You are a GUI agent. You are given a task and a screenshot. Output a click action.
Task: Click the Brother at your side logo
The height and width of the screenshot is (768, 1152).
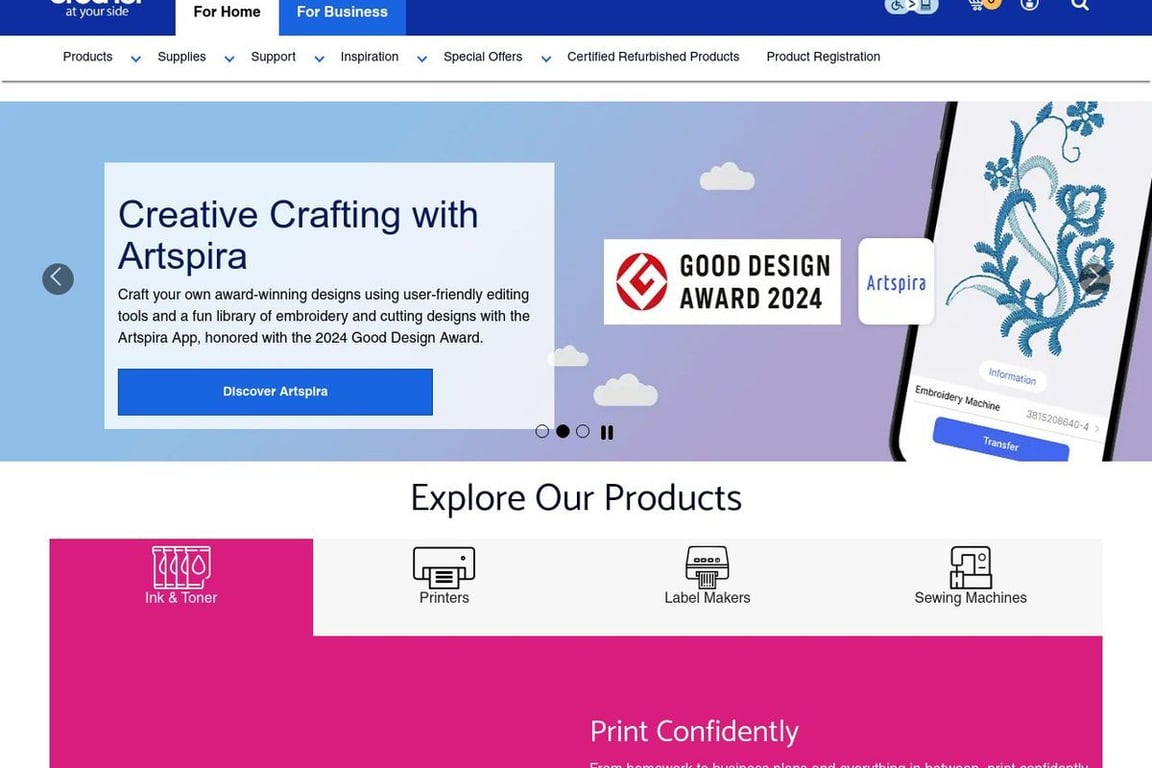(96, 8)
